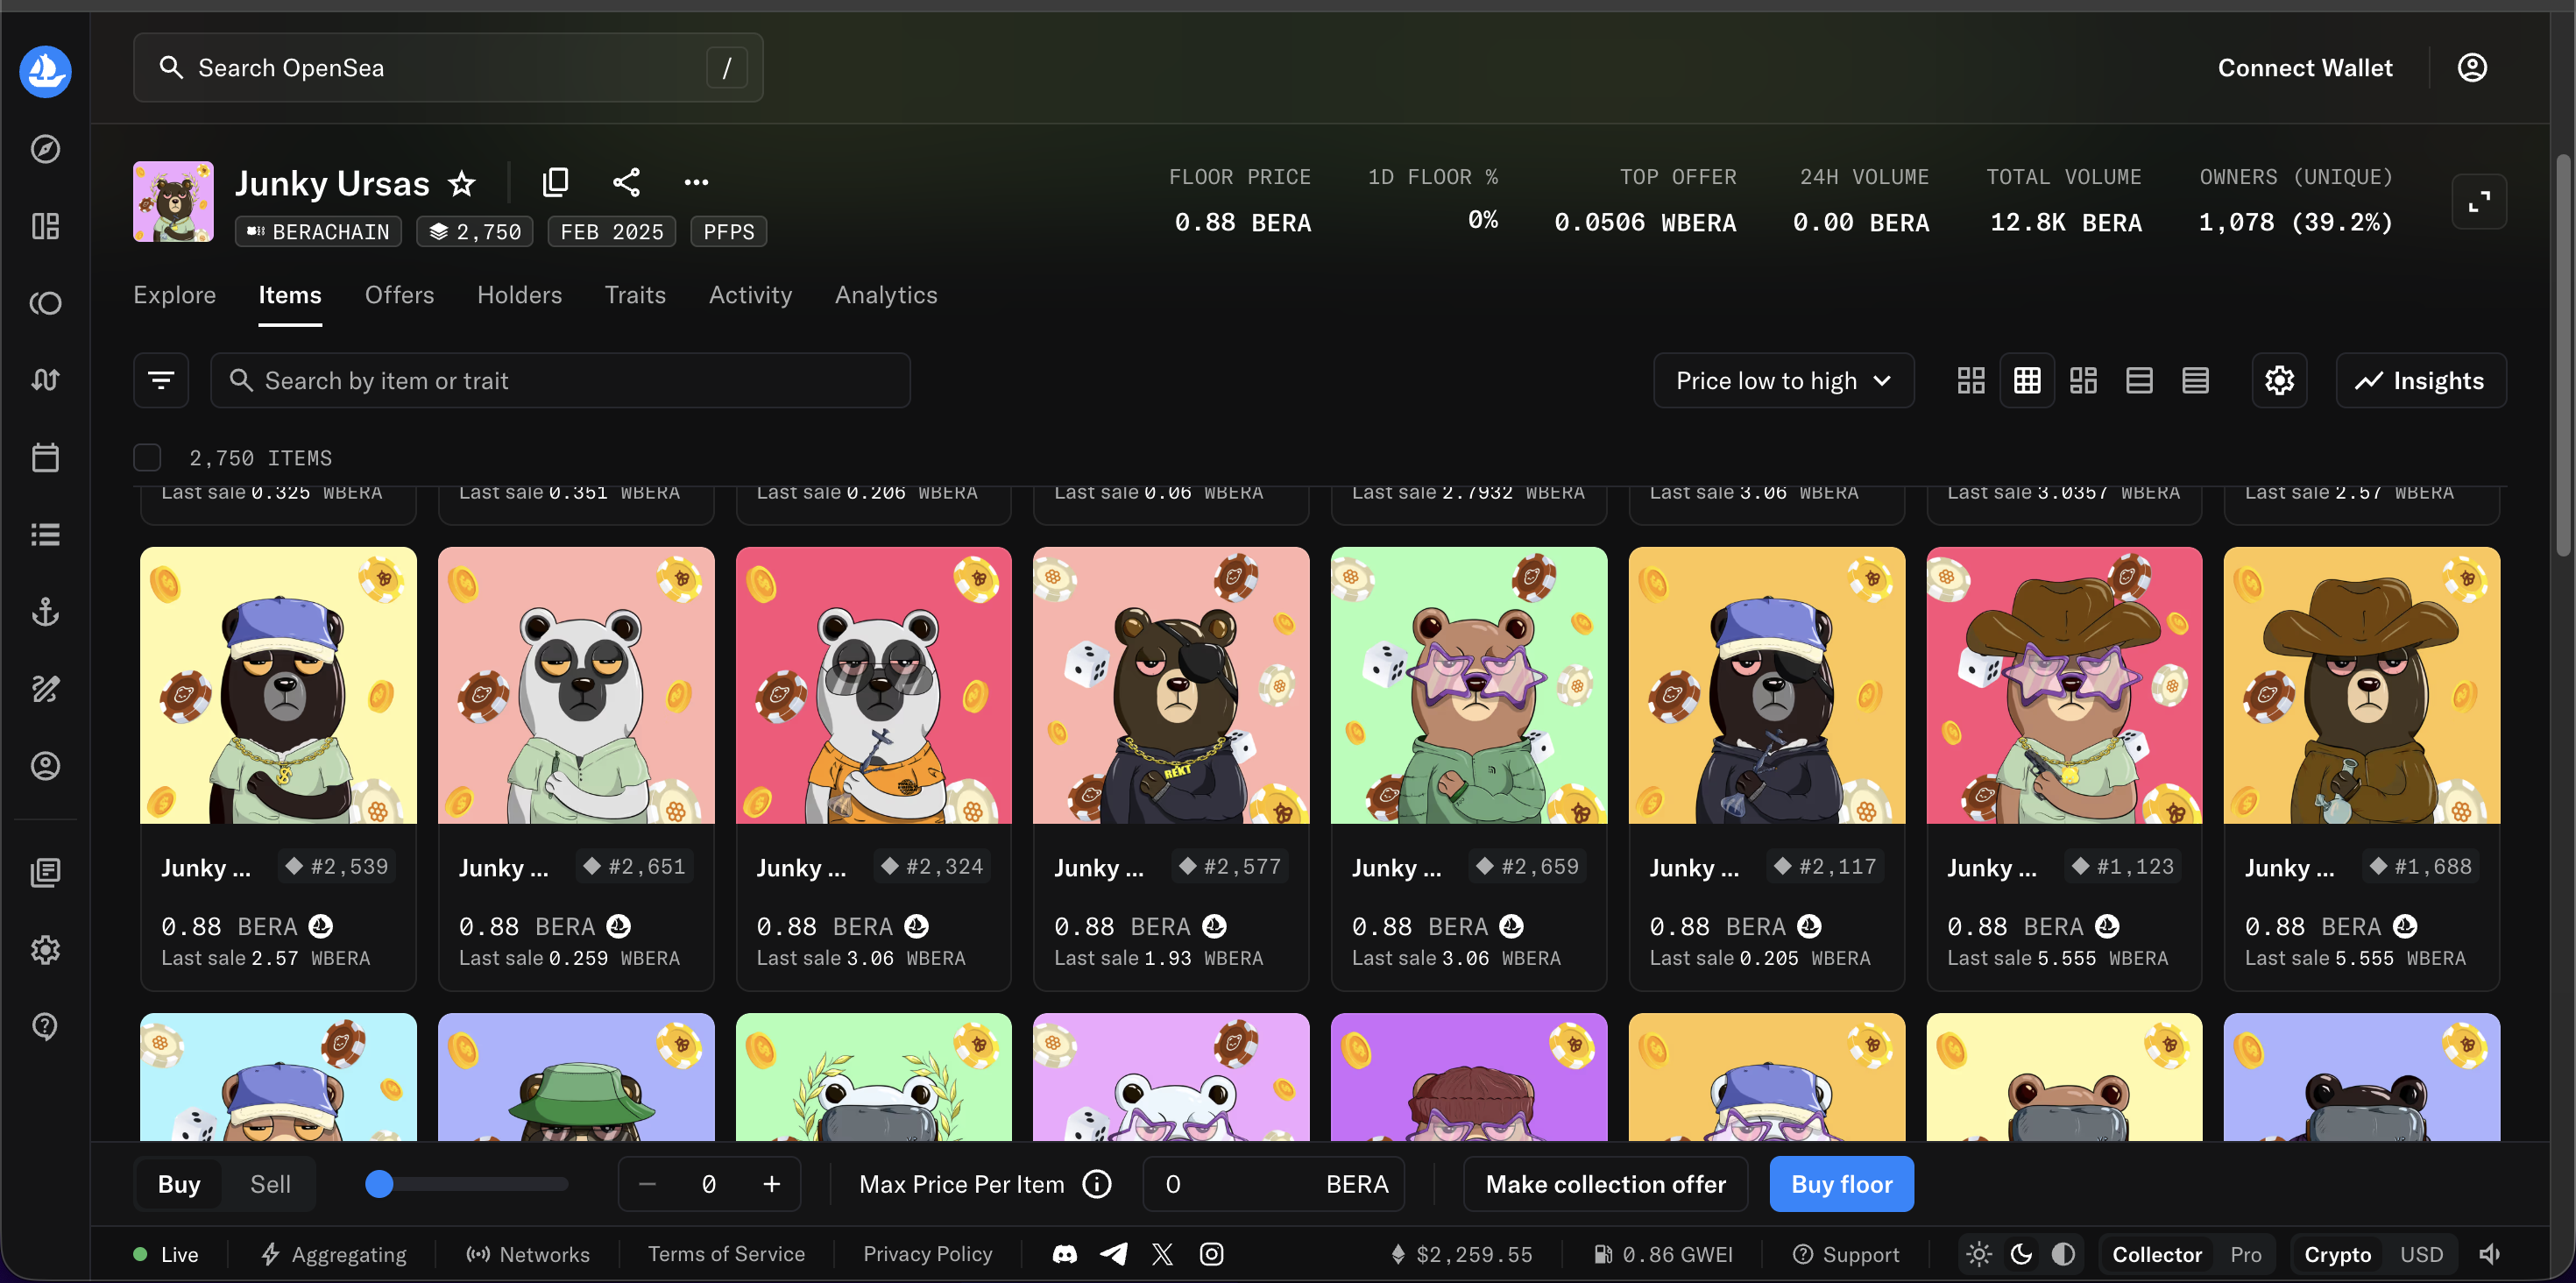Open the item display settings gear

[2279, 380]
